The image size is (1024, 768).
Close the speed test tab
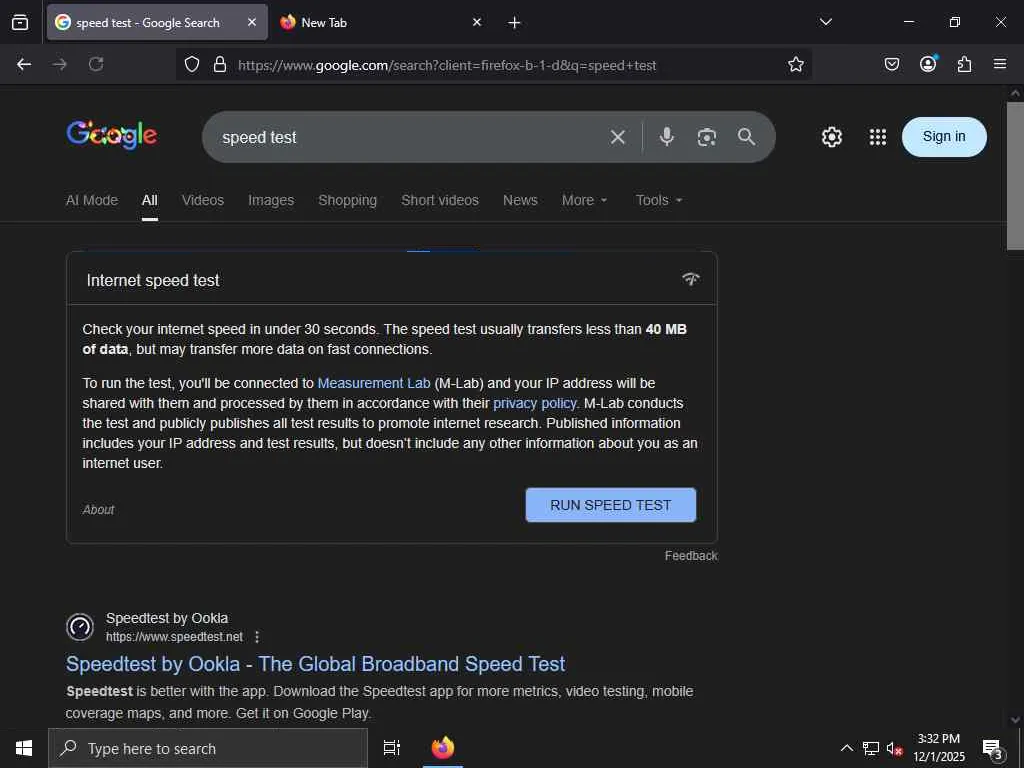pos(252,22)
